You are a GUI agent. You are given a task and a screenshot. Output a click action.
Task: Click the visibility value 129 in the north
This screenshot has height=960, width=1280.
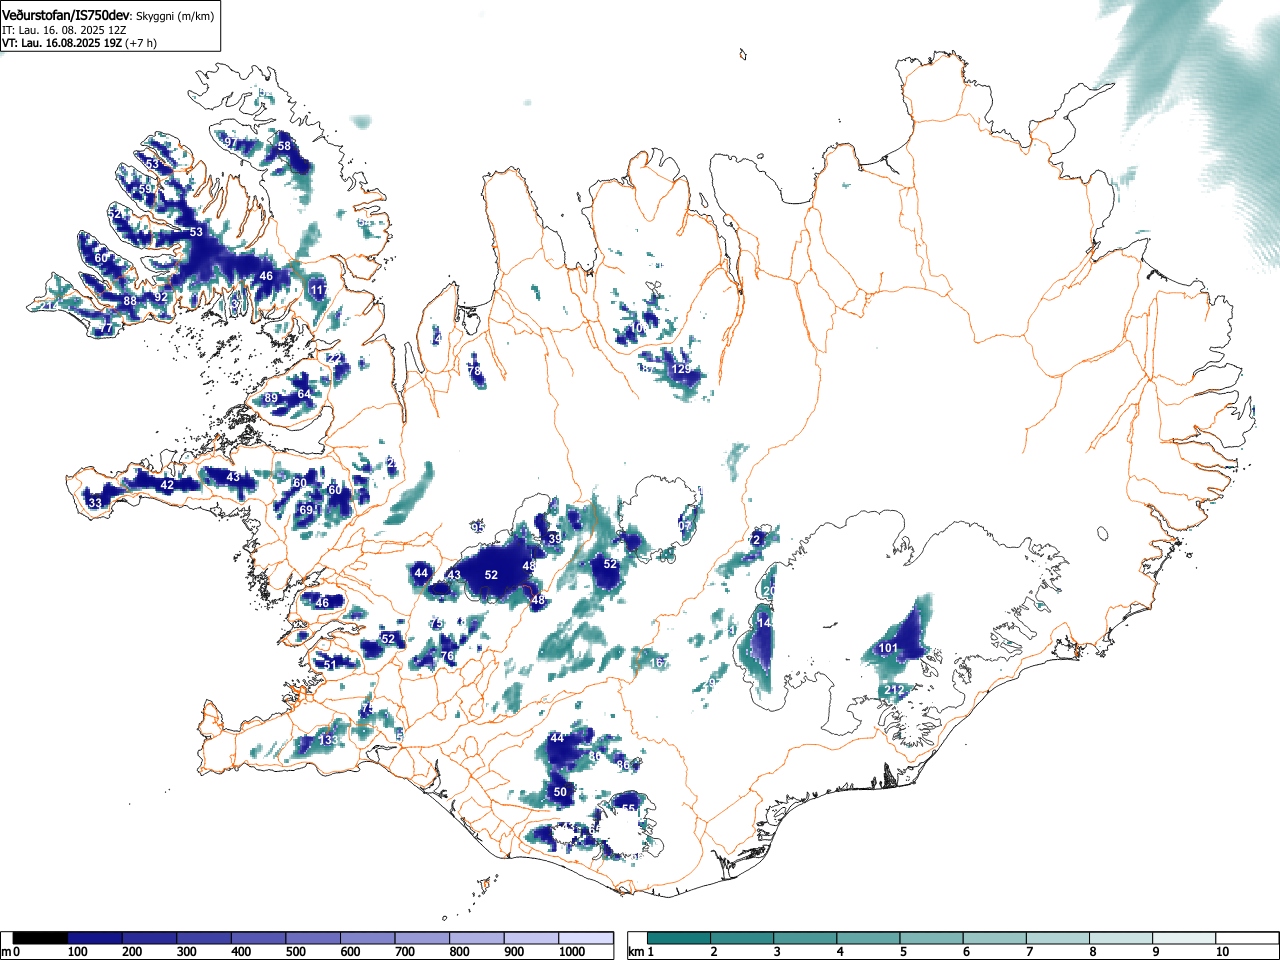point(681,370)
